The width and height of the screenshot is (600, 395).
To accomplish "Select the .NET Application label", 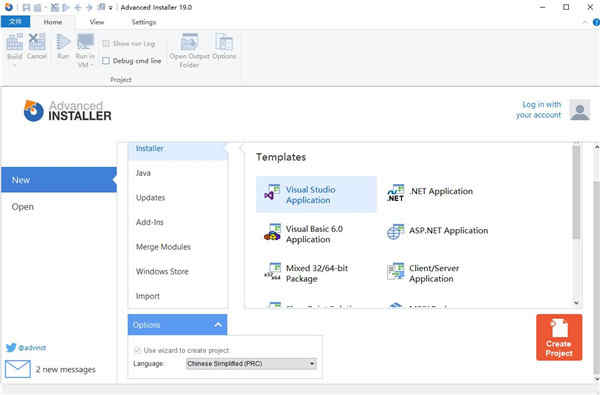I will (441, 191).
